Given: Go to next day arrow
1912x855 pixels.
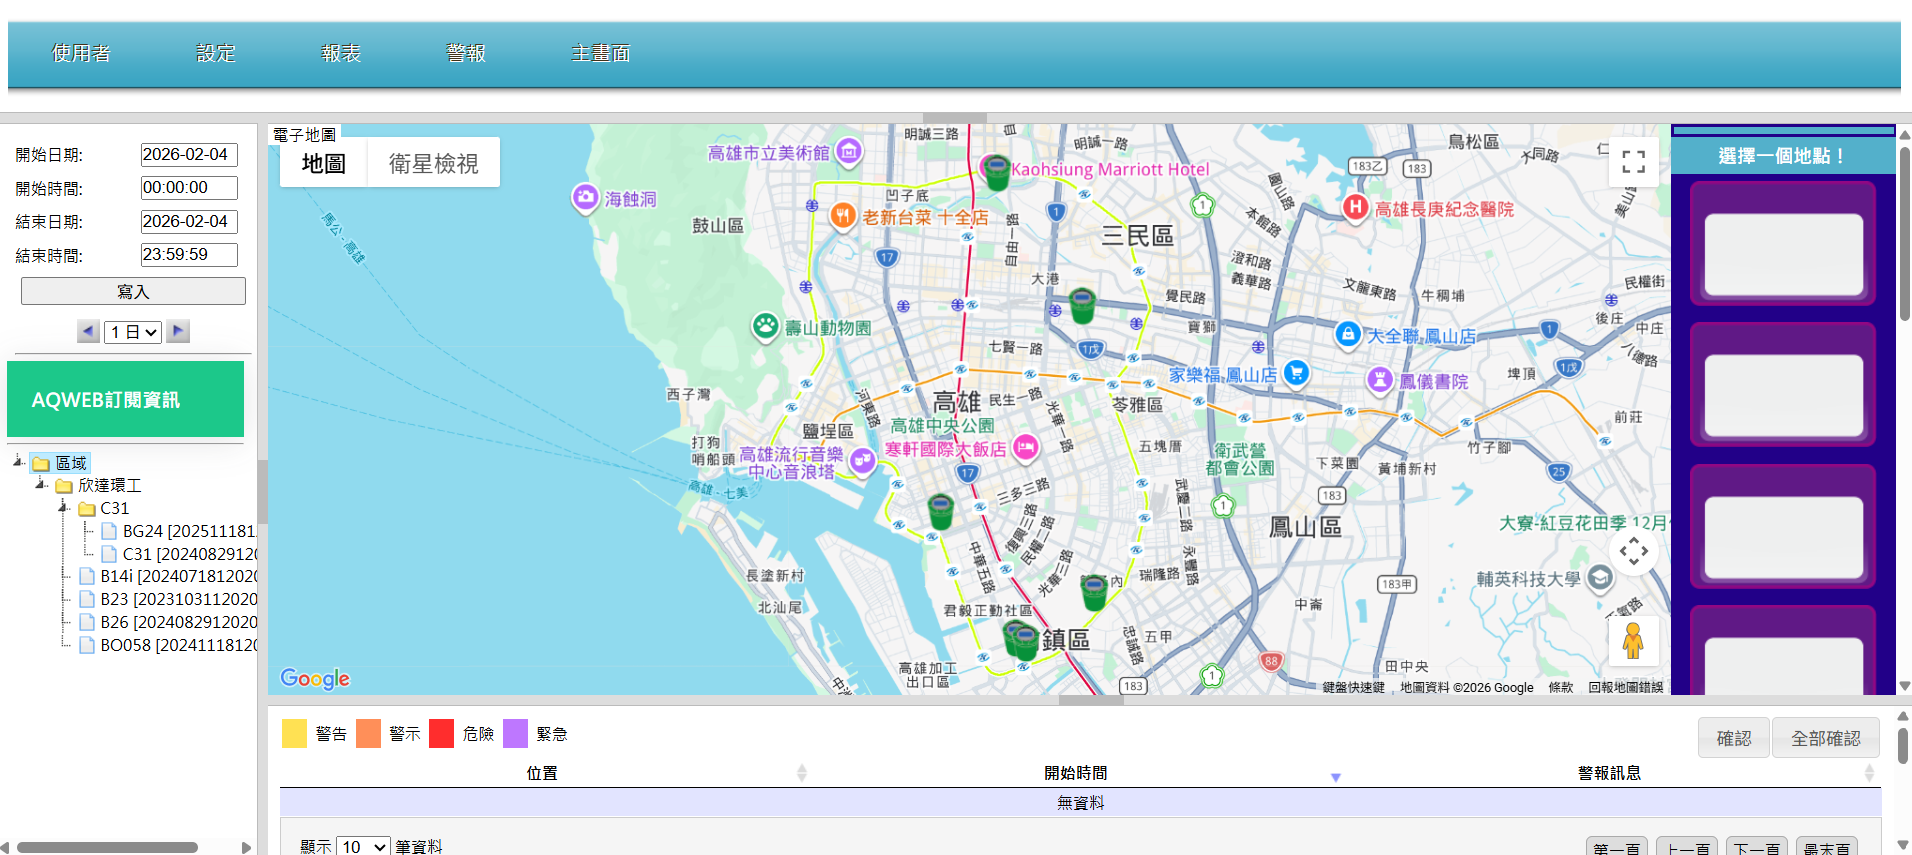Looking at the screenshot, I should click(178, 331).
